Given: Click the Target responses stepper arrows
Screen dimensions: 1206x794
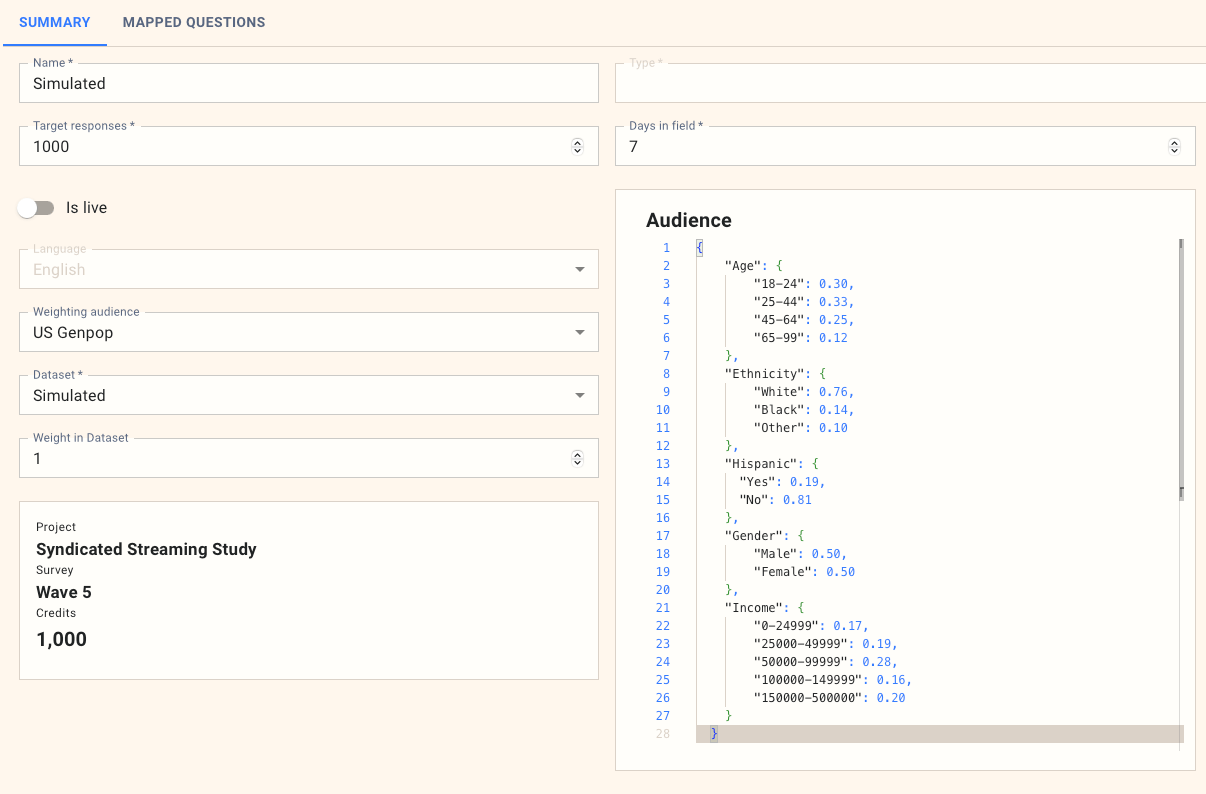Looking at the screenshot, I should click(x=577, y=147).
